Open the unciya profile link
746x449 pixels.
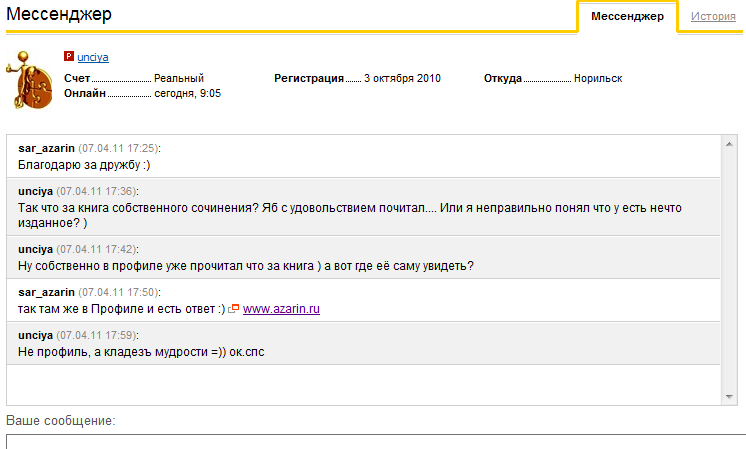93,58
